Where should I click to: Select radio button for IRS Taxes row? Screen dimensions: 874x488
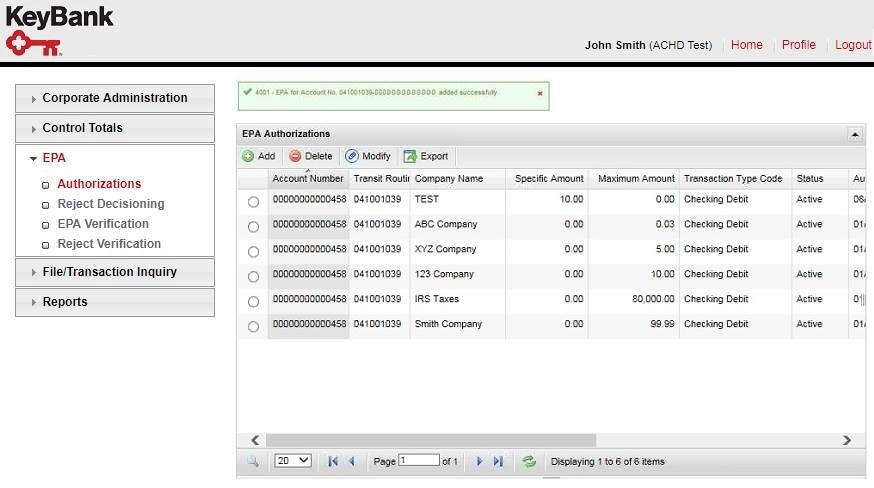coord(253,302)
